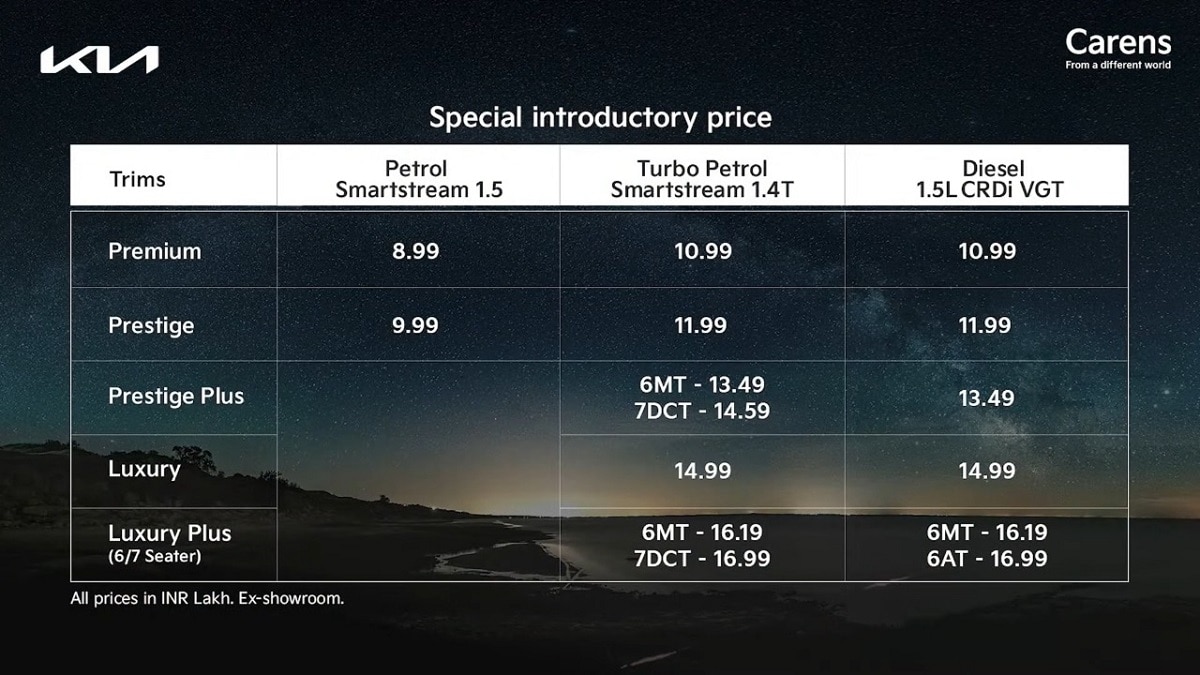
Task: Click the 6AT - 16.99 diesel price
Action: [x=986, y=558]
